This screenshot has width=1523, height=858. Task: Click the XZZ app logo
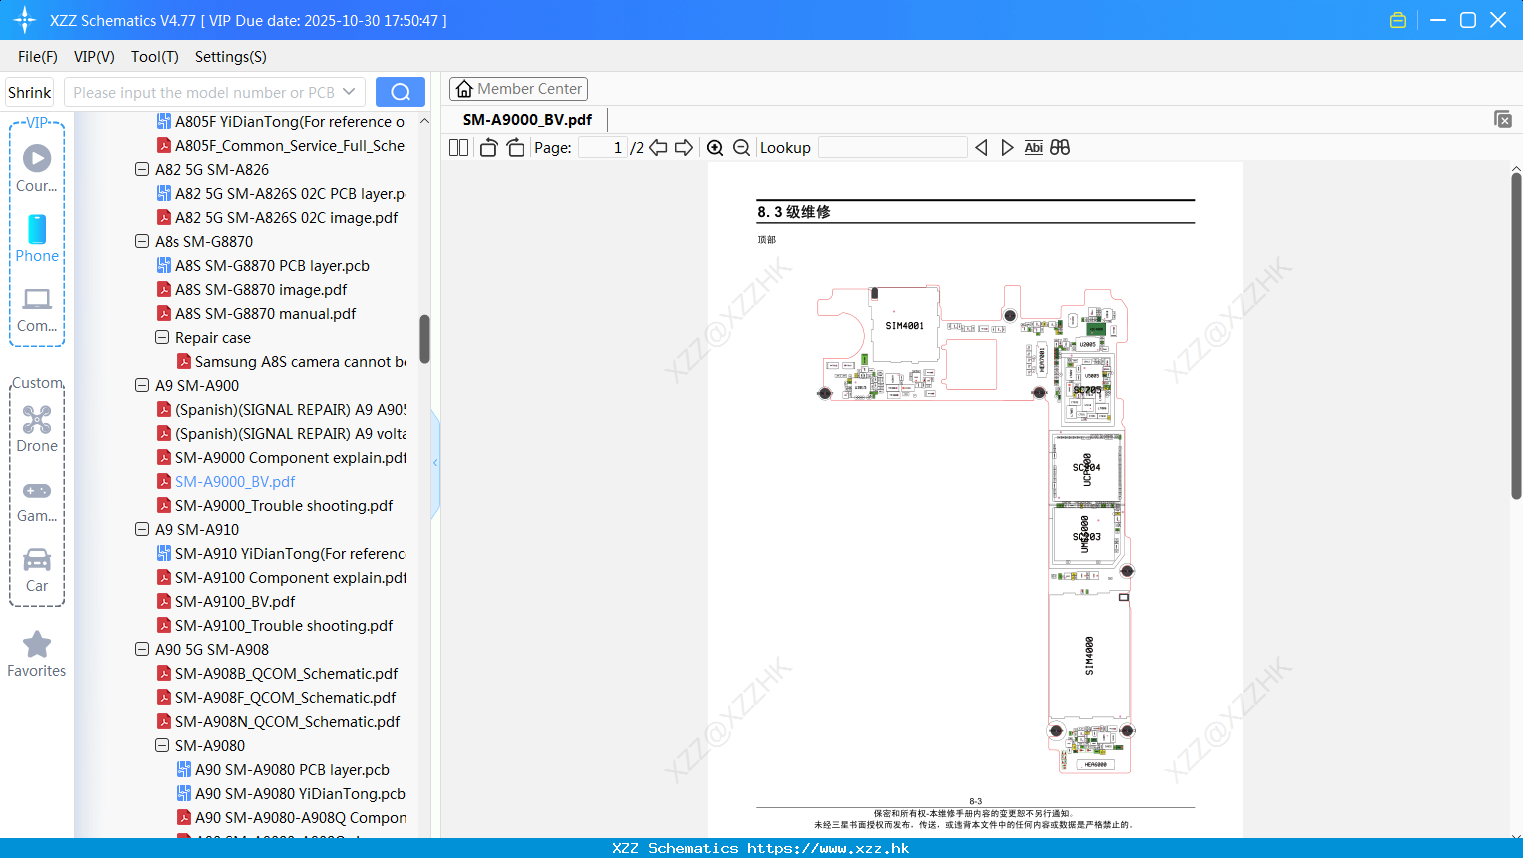click(x=25, y=20)
